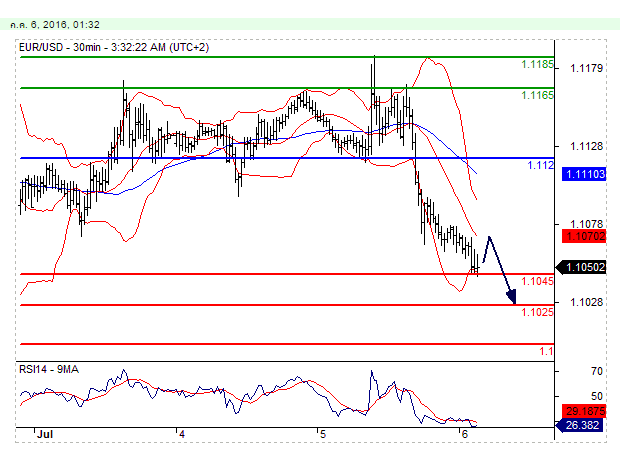Click the date header 'ค.ค. 6, 2016, 01:32'

55,25
